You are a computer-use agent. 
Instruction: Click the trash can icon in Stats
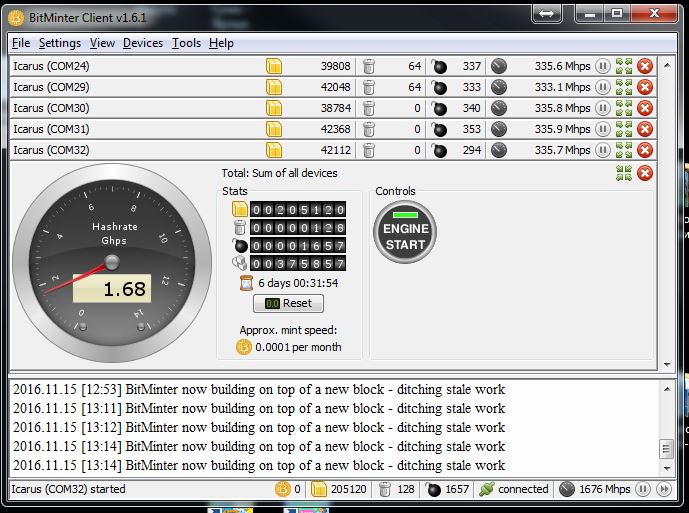click(x=240, y=227)
